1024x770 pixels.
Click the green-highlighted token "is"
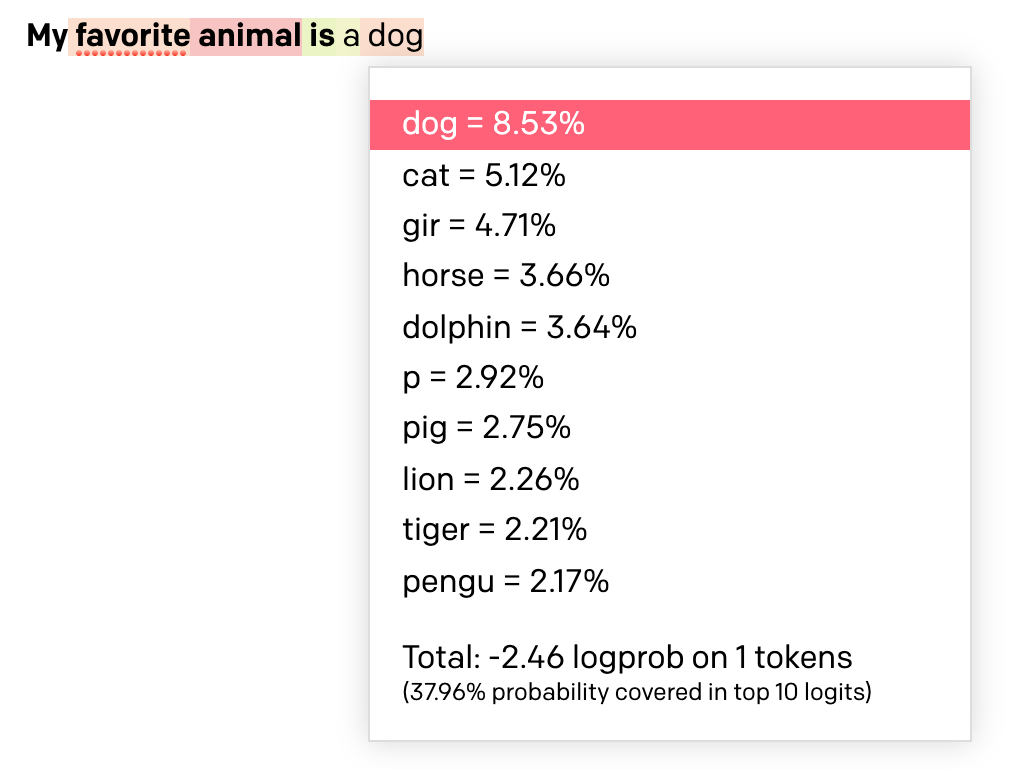(322, 37)
